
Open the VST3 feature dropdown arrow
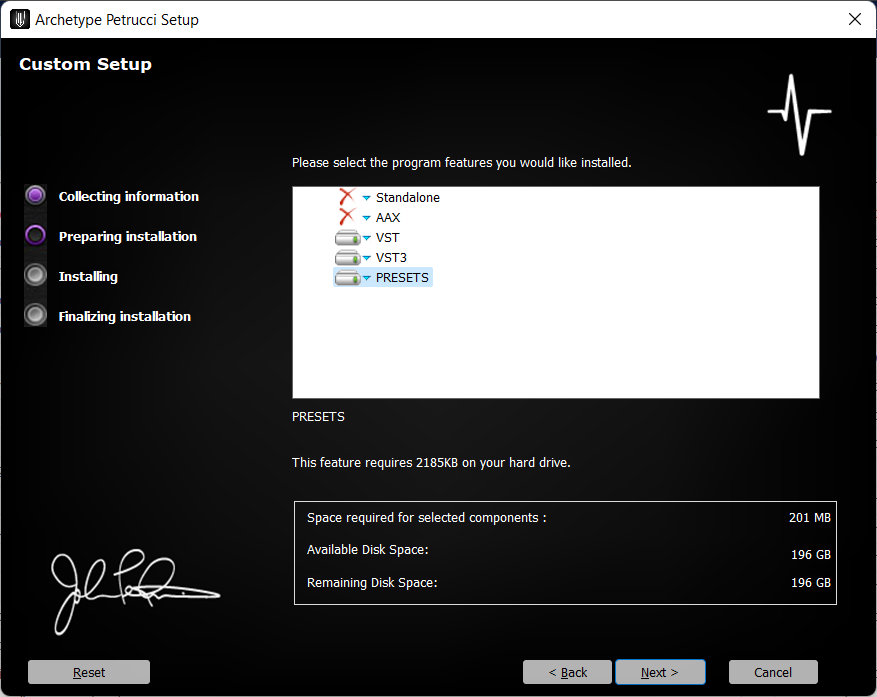[367, 258]
